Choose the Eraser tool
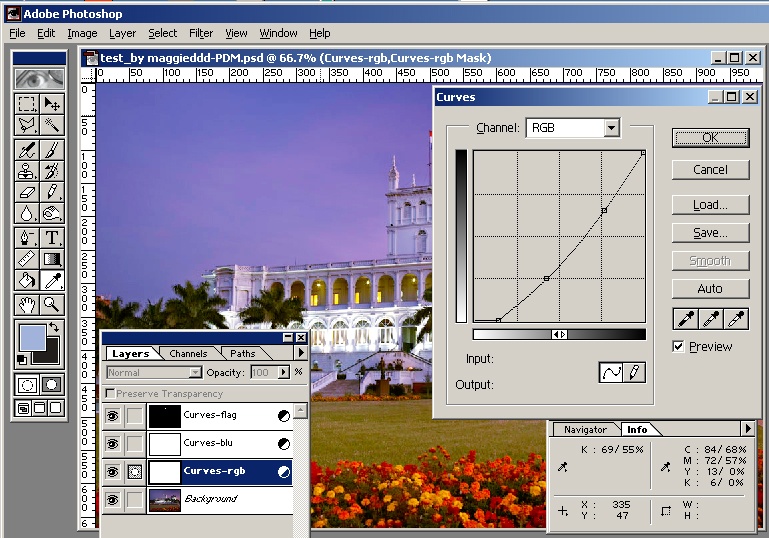This screenshot has height=538, width=769. click(27, 192)
